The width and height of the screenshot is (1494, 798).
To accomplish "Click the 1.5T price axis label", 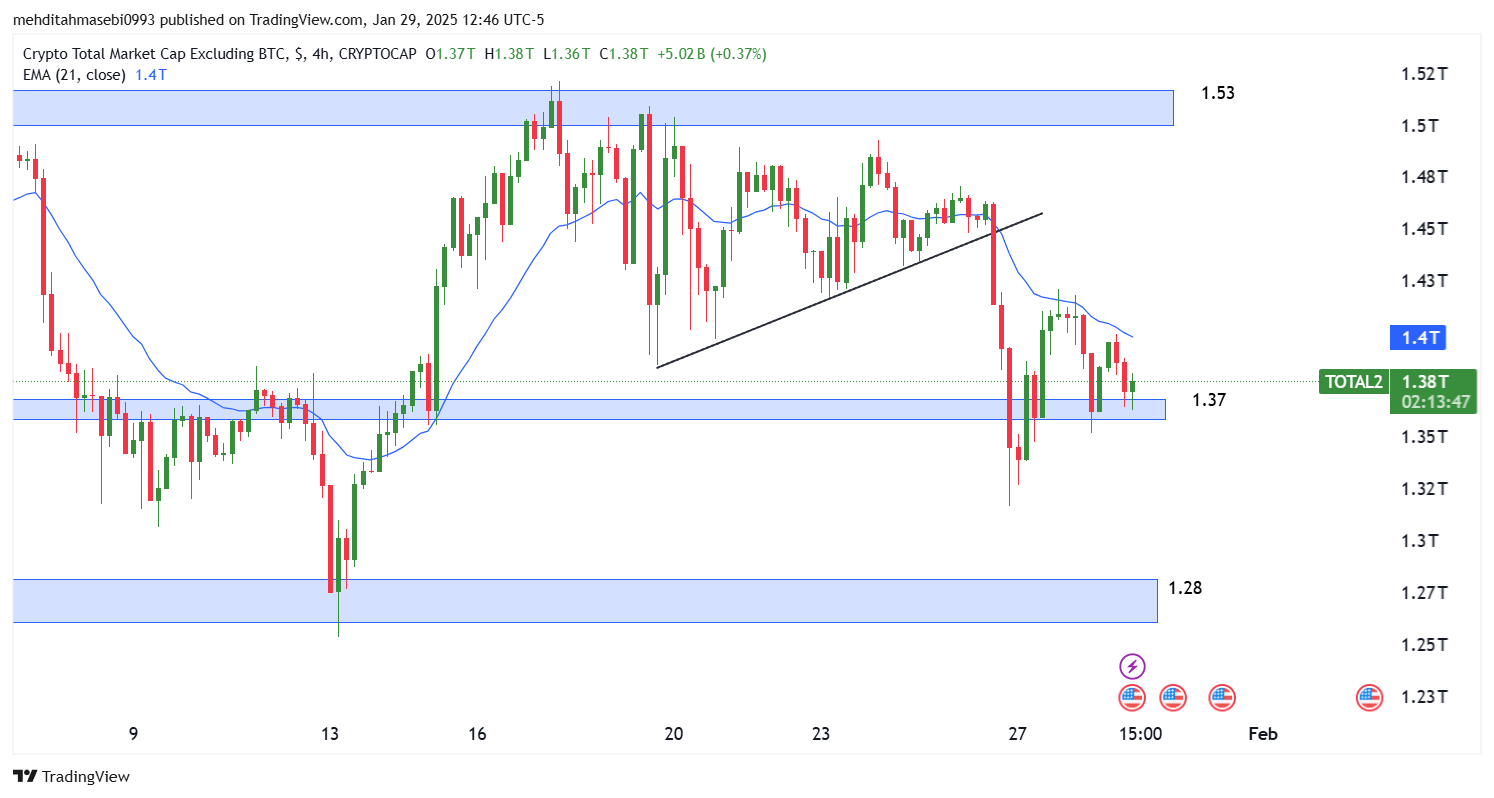I will point(1420,126).
